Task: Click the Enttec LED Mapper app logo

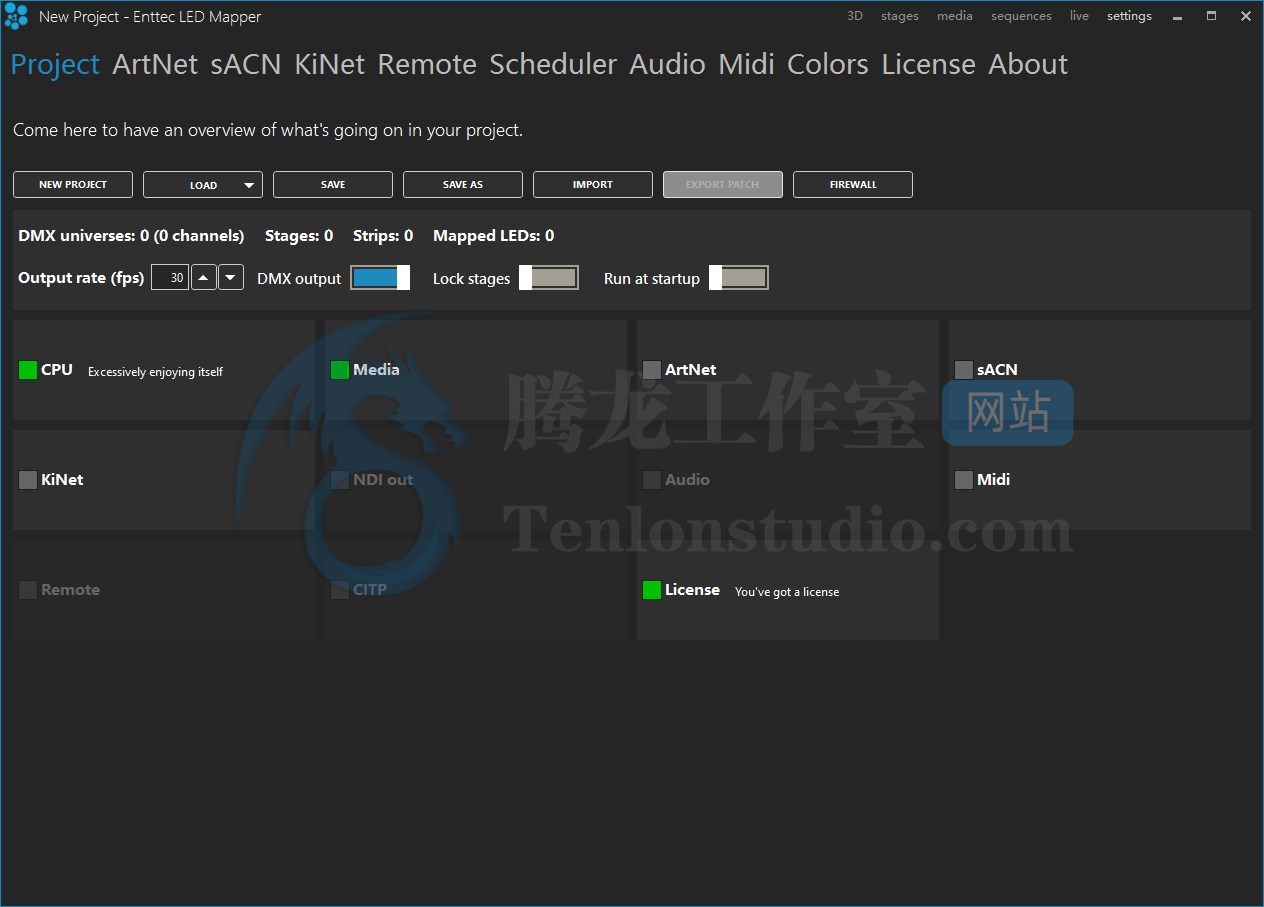Action: [16, 16]
